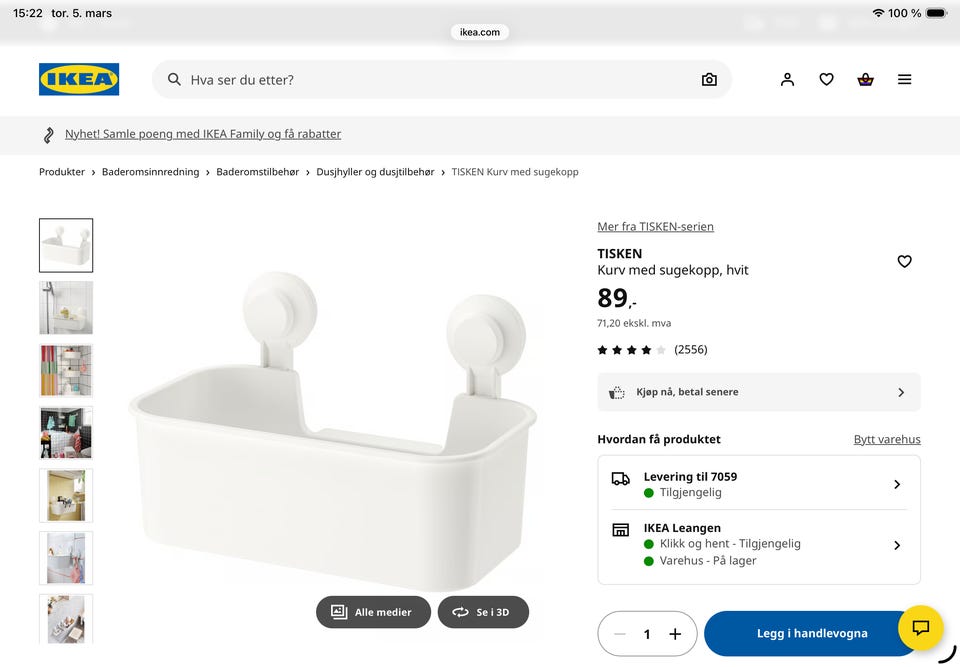Go to Dusjhyller og dusjtilbehør breadcrumb
This screenshot has height=667, width=960.
pyautogui.click(x=375, y=172)
